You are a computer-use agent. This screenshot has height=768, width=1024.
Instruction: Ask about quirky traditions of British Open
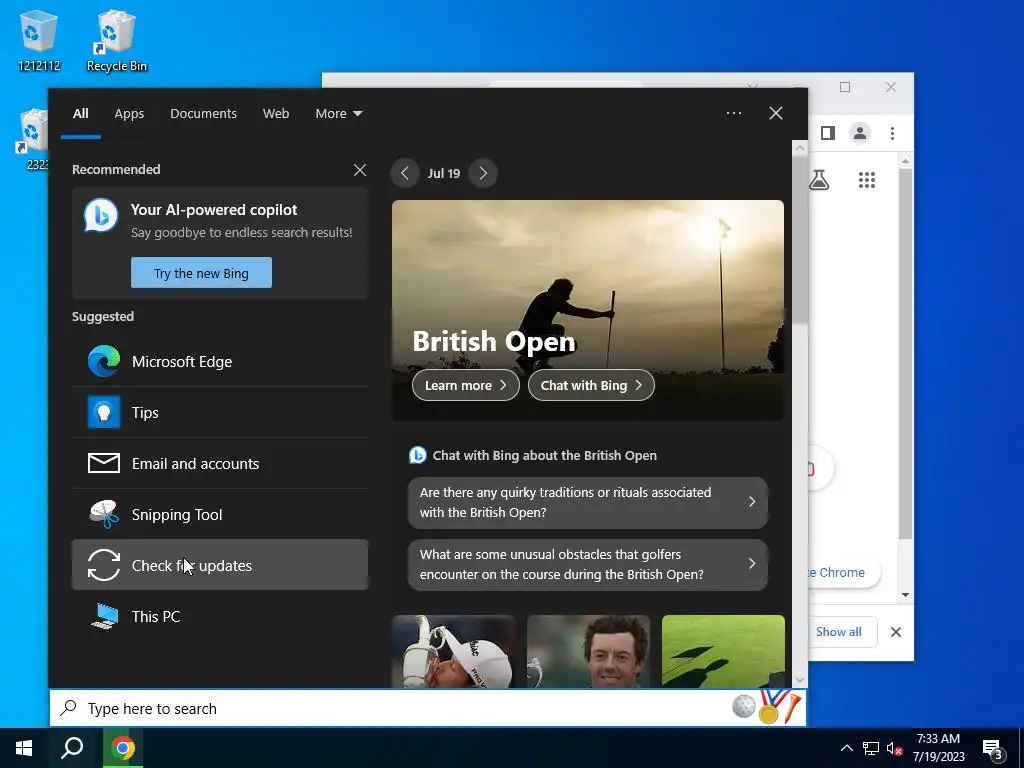[x=588, y=502]
